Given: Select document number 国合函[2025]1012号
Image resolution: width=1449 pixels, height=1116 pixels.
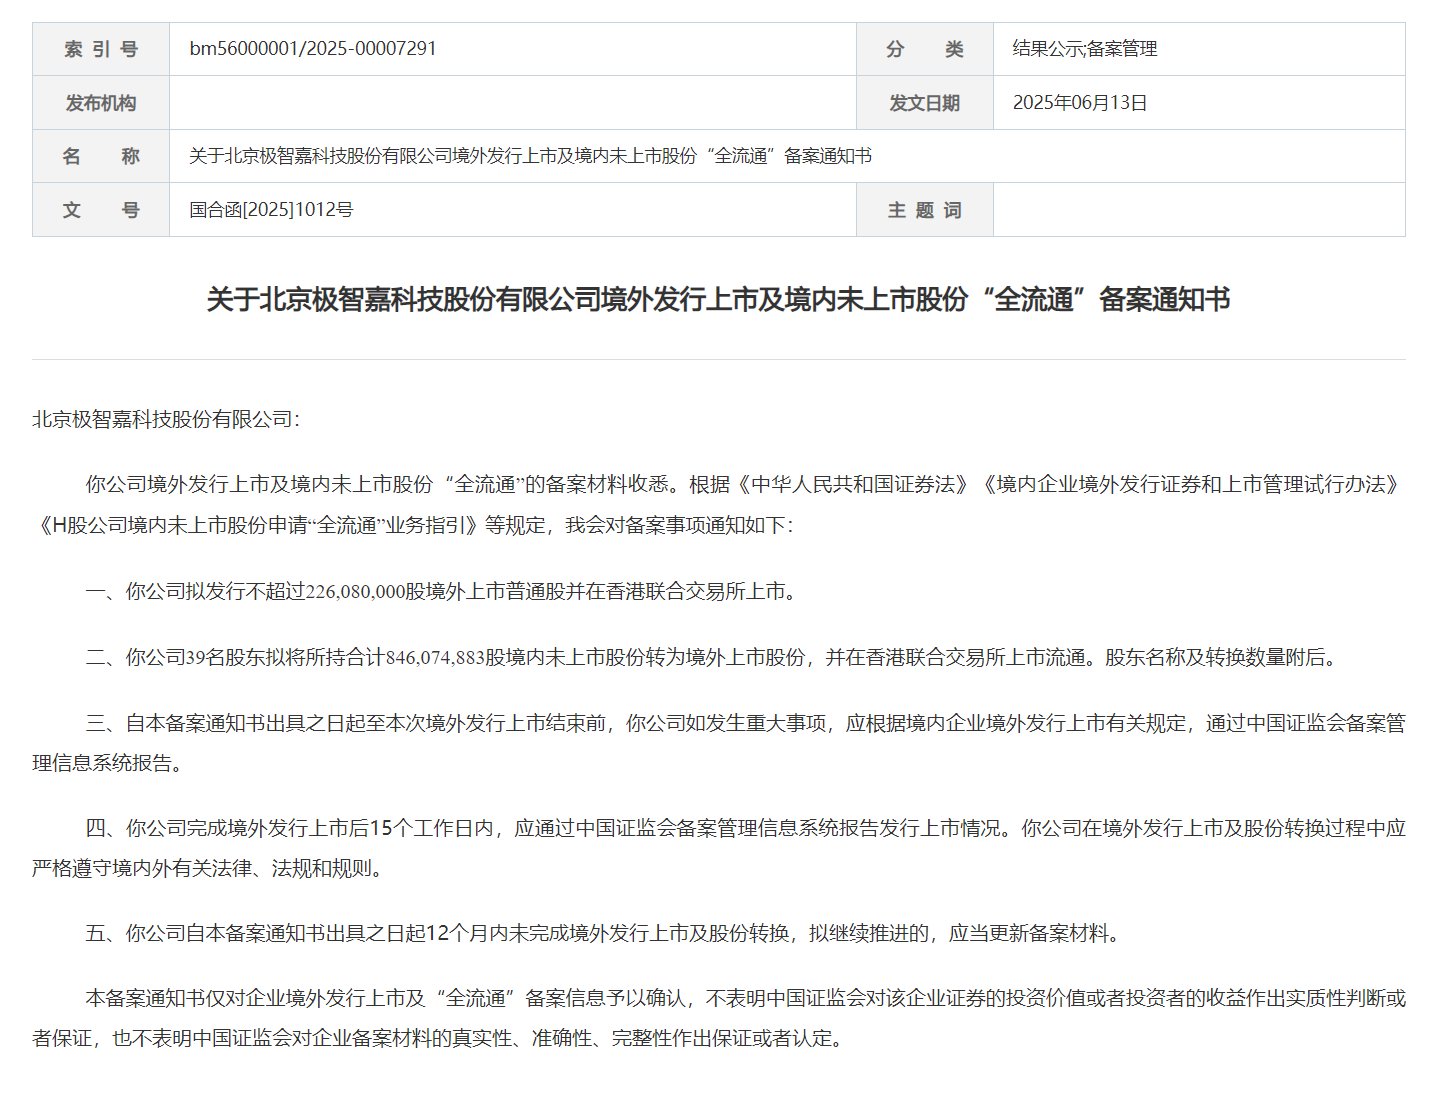Looking at the screenshot, I should (x=271, y=210).
